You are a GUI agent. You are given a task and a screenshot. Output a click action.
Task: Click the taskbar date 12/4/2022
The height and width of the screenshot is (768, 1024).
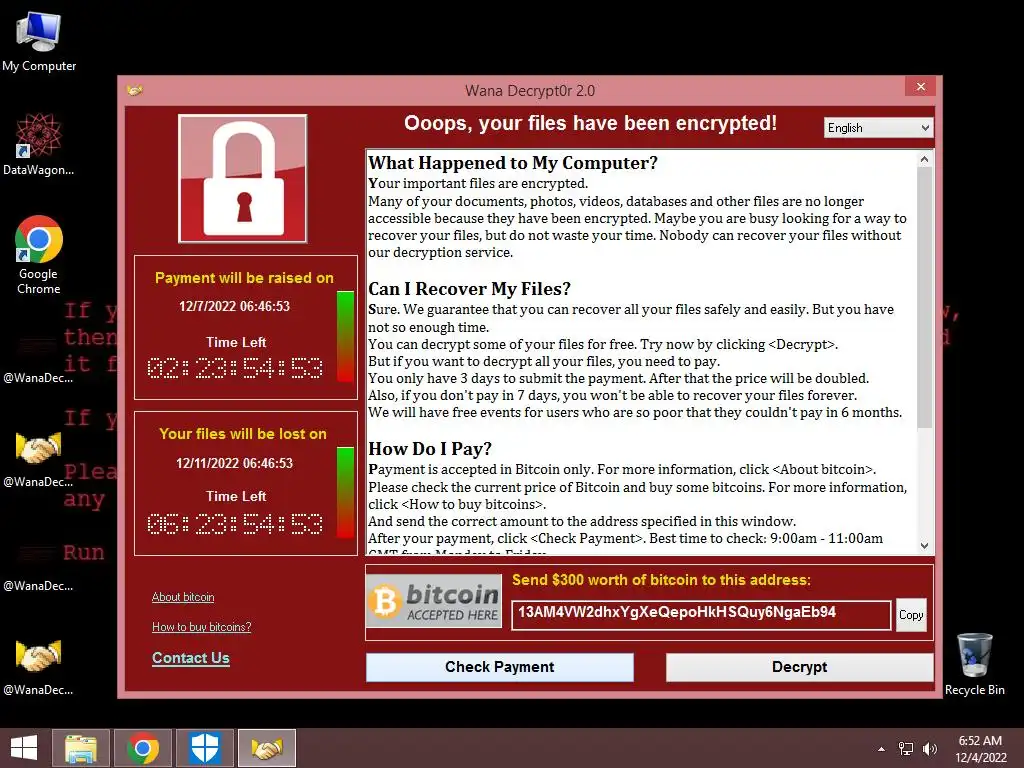tap(980, 758)
